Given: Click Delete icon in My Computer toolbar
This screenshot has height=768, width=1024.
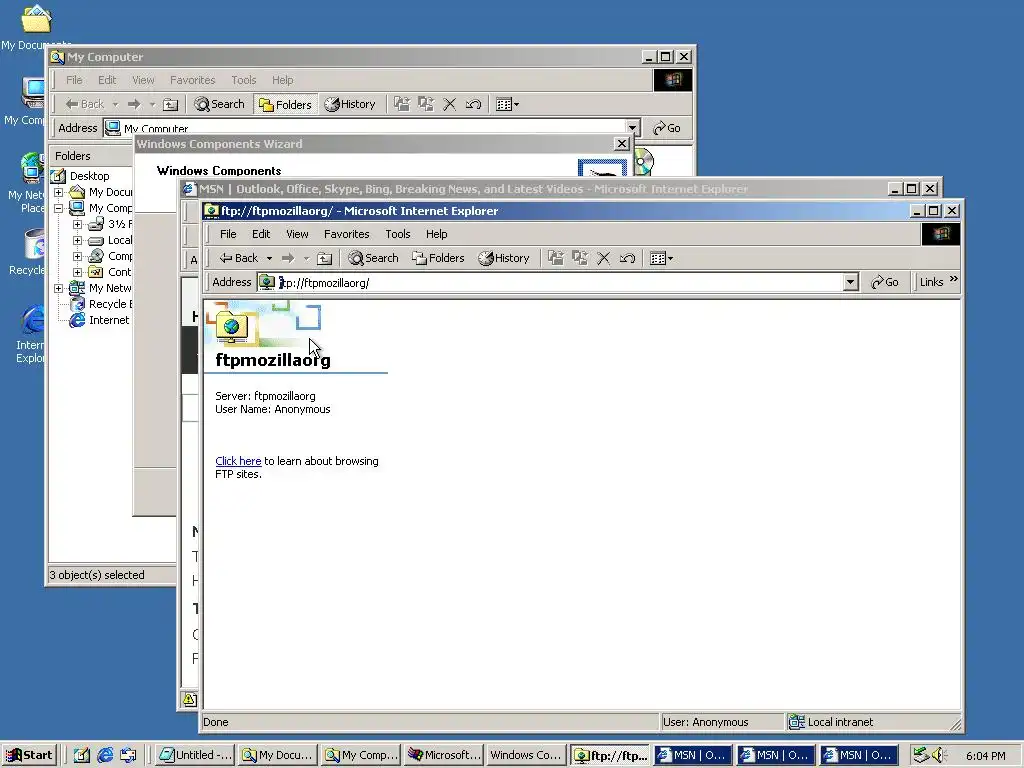Looking at the screenshot, I should (449, 104).
